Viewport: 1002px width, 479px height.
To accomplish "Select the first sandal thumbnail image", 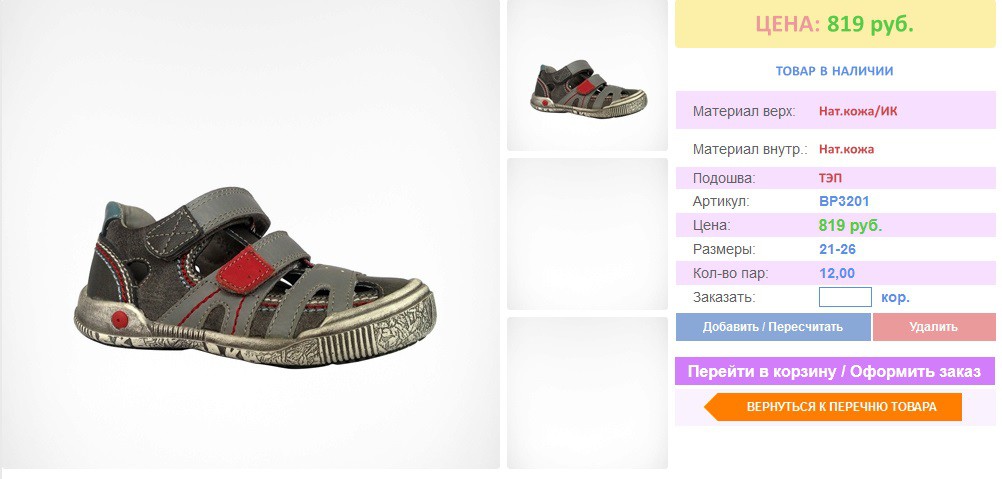I will [587, 75].
